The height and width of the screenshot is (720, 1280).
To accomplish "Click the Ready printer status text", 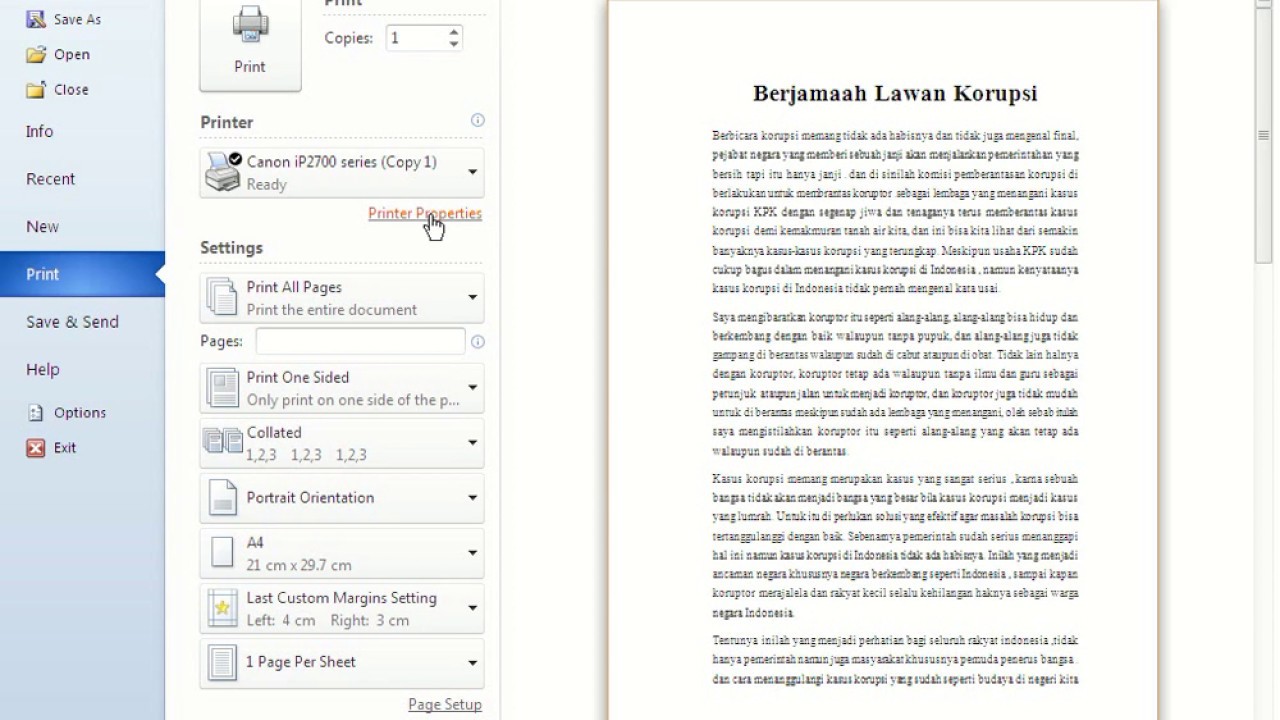I will [x=266, y=184].
